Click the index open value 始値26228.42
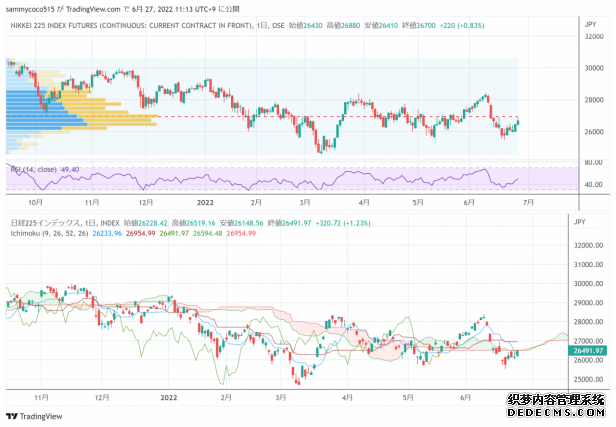616x427 pixels. click(x=145, y=223)
